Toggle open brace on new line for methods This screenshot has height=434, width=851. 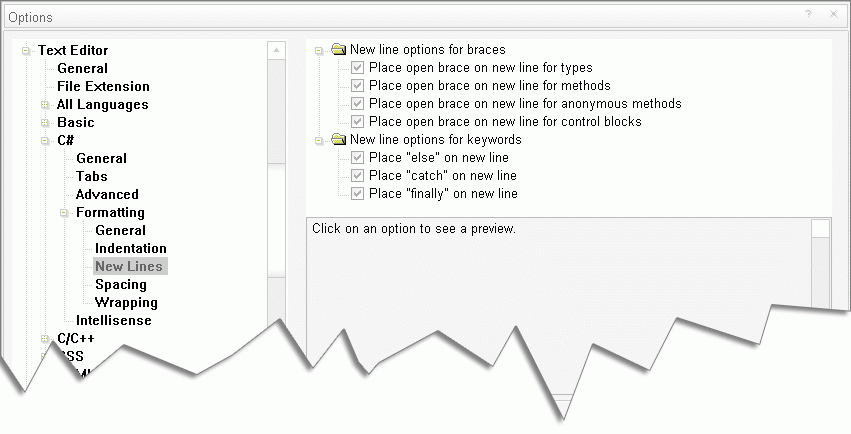(358, 86)
